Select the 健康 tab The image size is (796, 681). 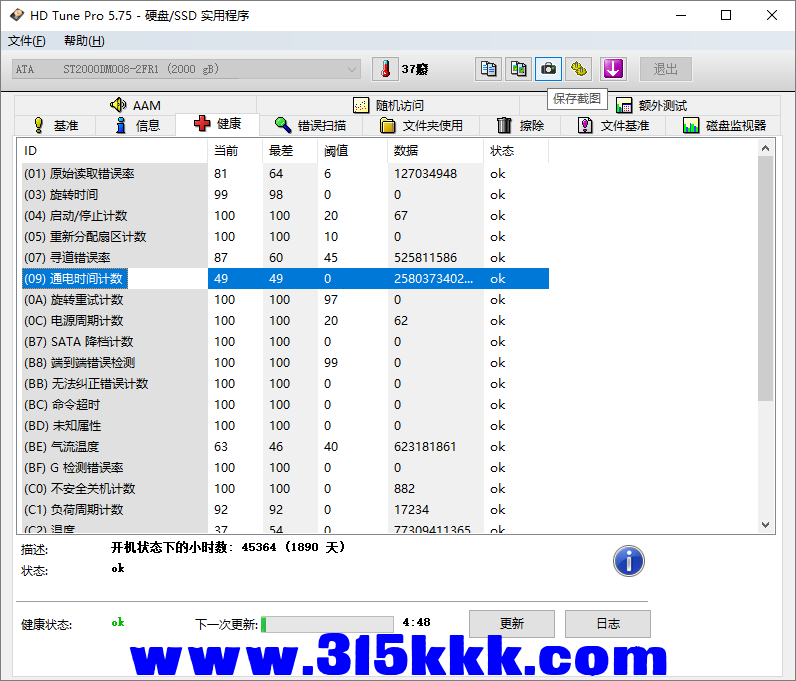[217, 124]
